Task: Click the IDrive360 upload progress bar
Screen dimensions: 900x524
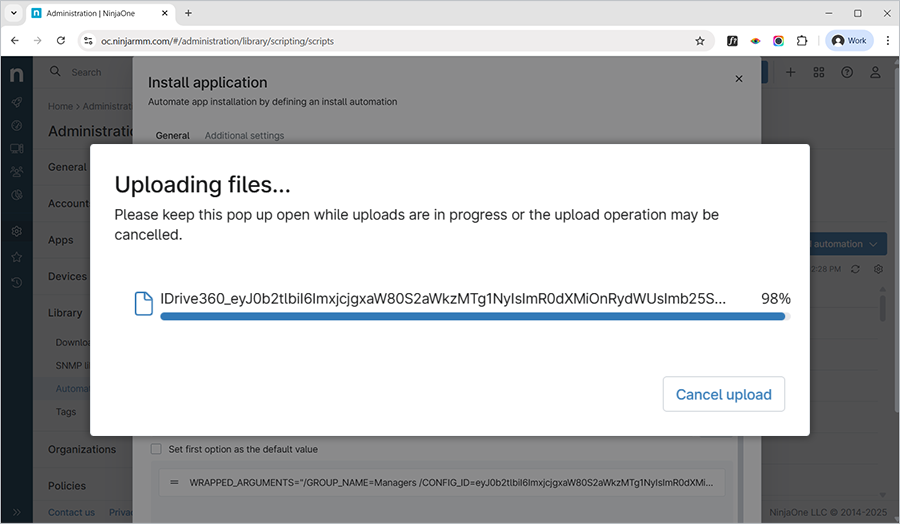Action: coord(475,316)
